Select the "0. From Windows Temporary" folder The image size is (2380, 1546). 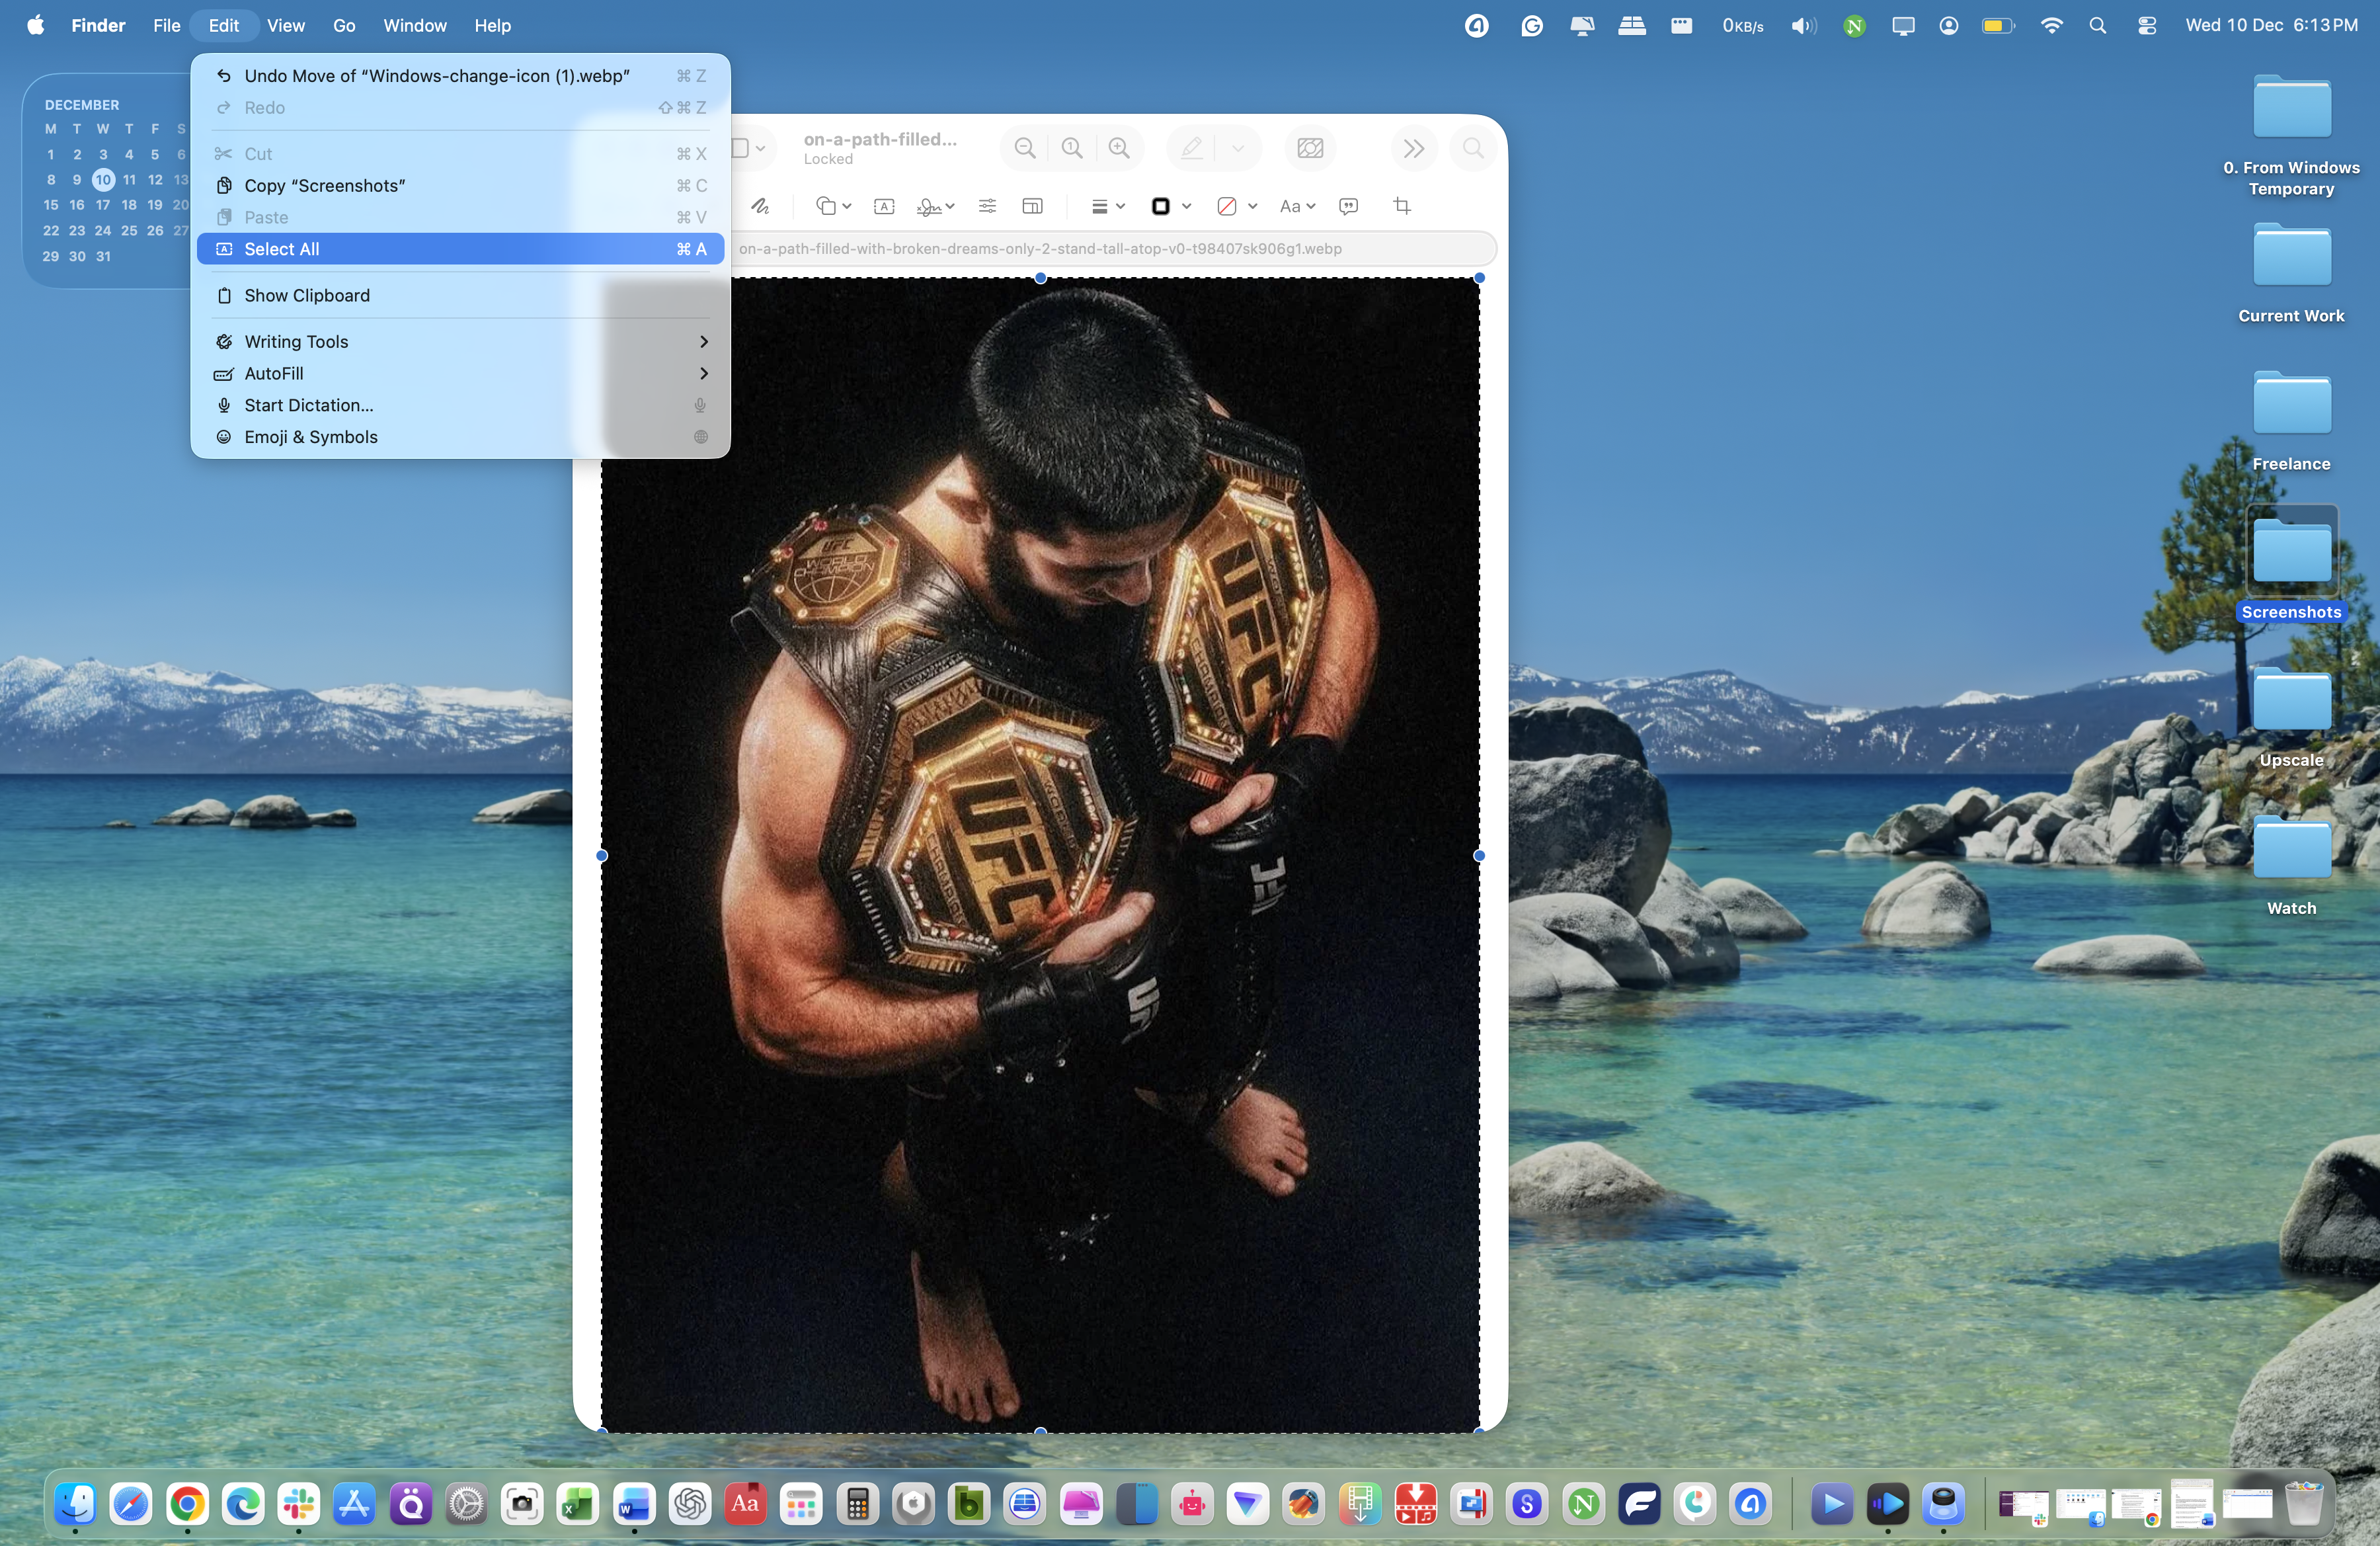tap(2291, 135)
